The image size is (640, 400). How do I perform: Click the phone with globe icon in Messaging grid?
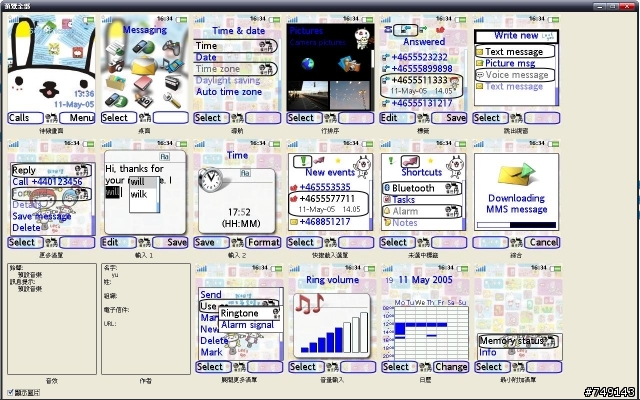coord(143,47)
